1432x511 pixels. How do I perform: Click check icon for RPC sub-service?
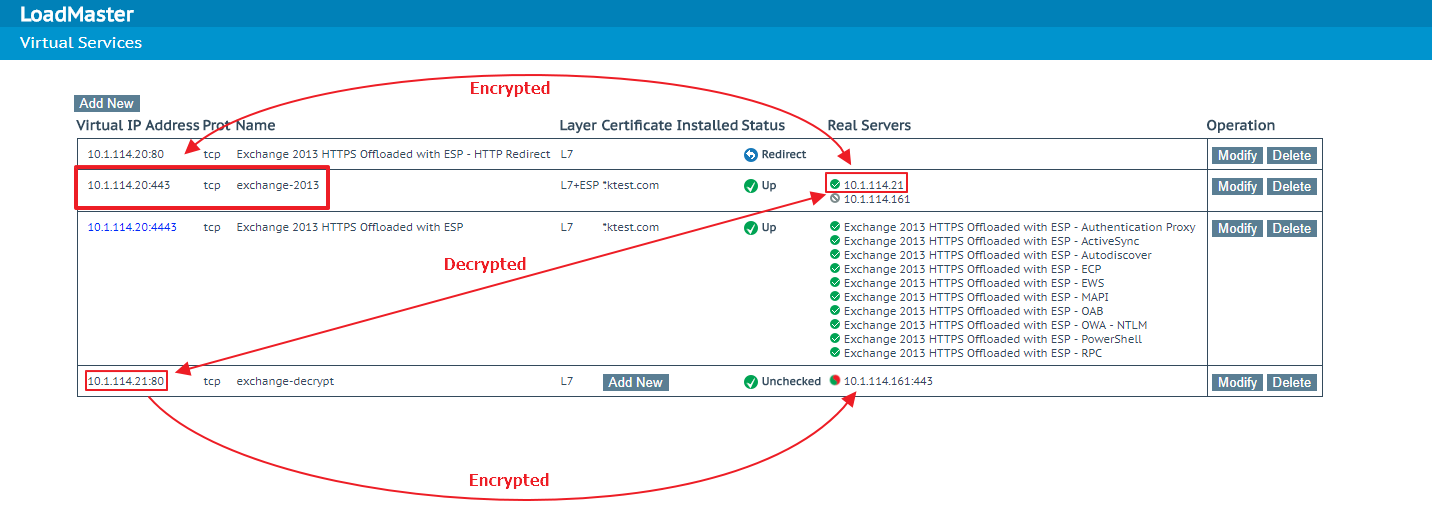pos(835,353)
